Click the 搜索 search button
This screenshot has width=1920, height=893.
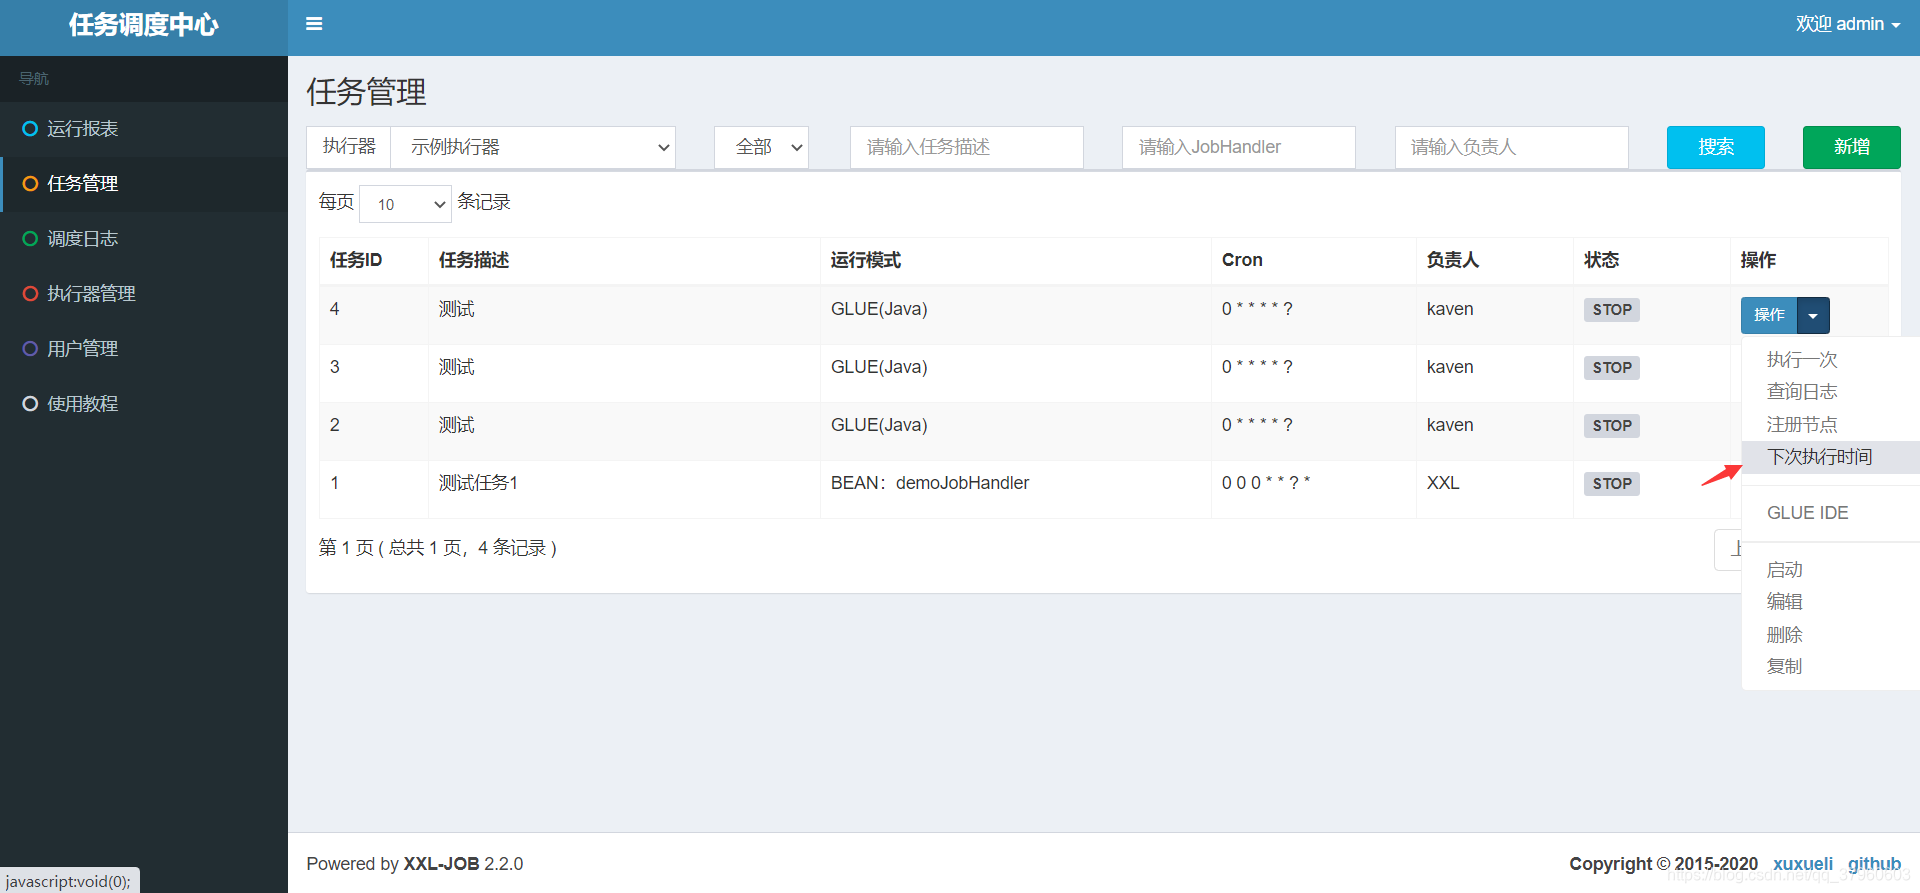tap(1716, 147)
